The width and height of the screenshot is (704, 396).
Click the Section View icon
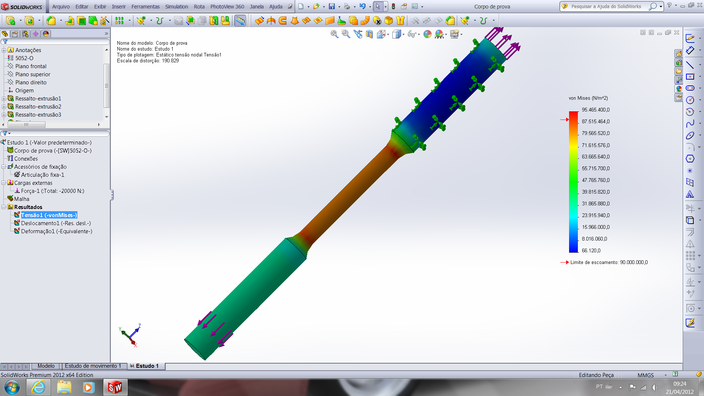[369, 34]
